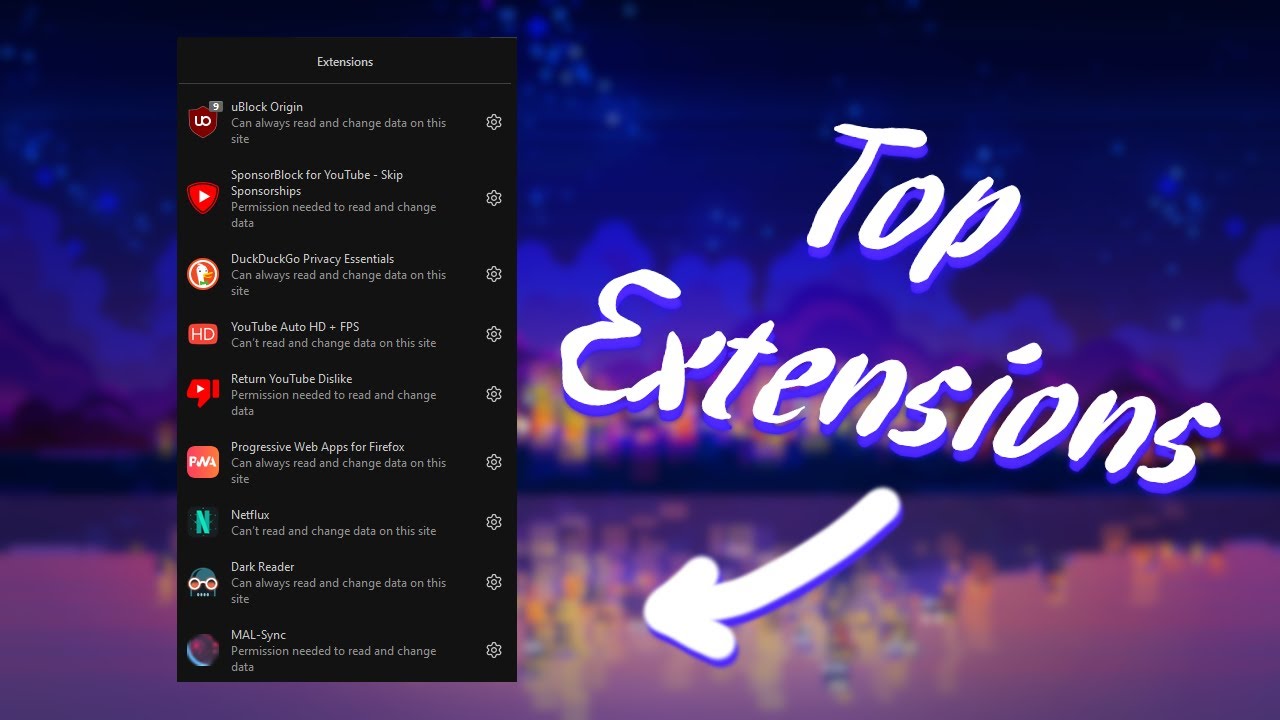Screen dimensions: 1280x720
Task: Open settings gear for Progressive Web Apps
Action: point(494,462)
